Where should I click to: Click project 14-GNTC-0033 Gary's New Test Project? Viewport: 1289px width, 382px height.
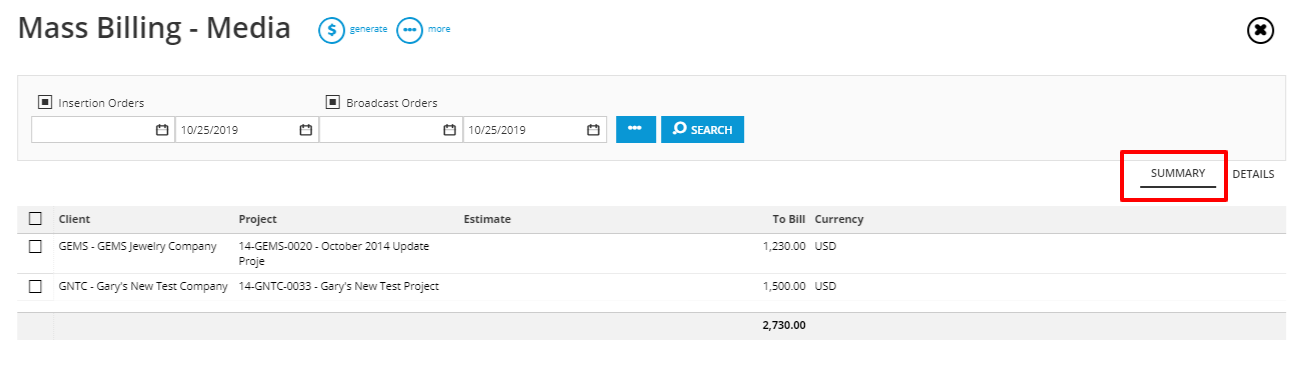338,286
